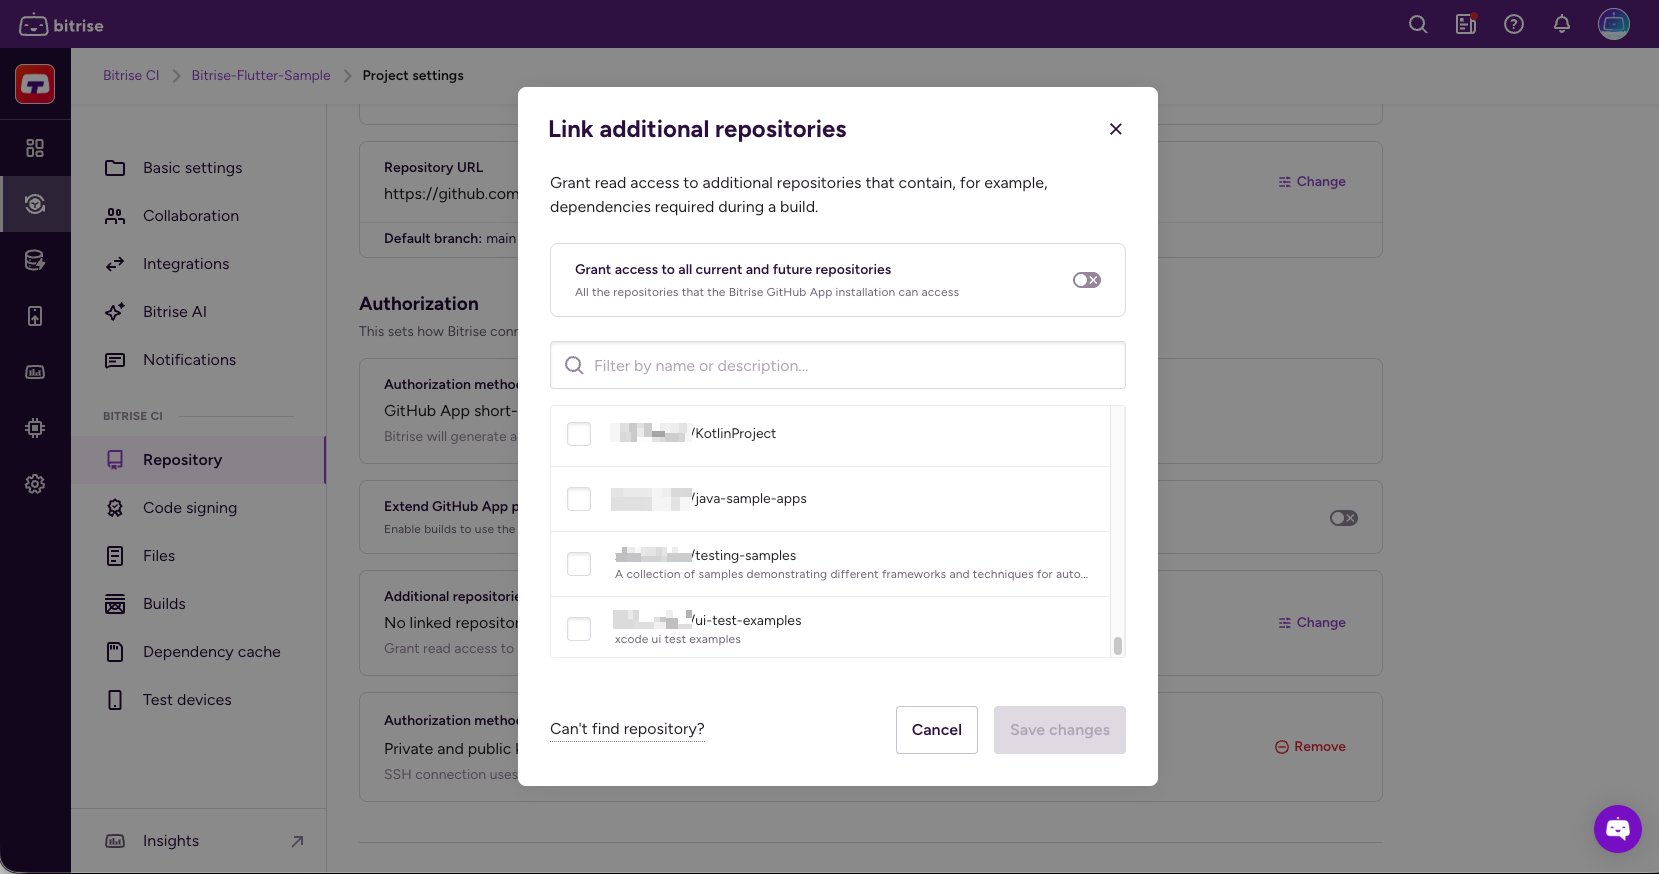Click Change in the Additional repositories card

pyautogui.click(x=1312, y=623)
